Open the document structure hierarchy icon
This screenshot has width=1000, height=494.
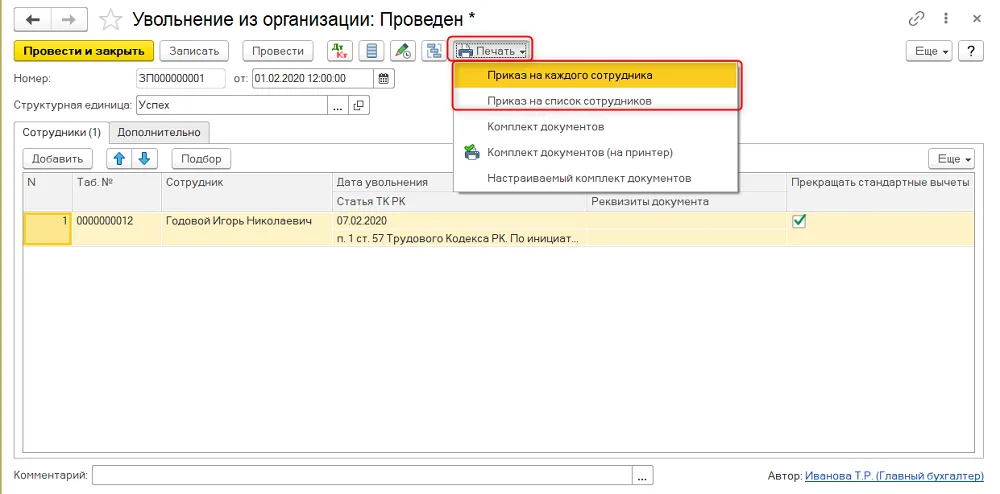tap(434, 51)
